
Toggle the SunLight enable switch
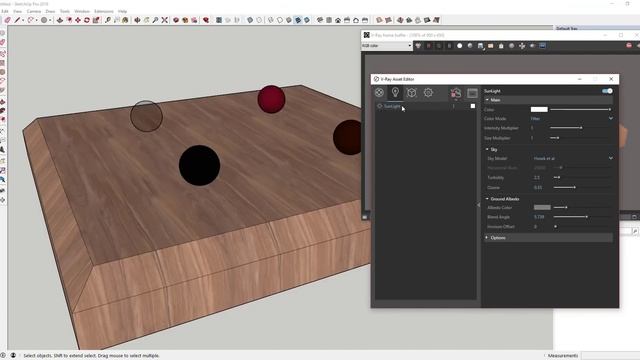[607, 91]
